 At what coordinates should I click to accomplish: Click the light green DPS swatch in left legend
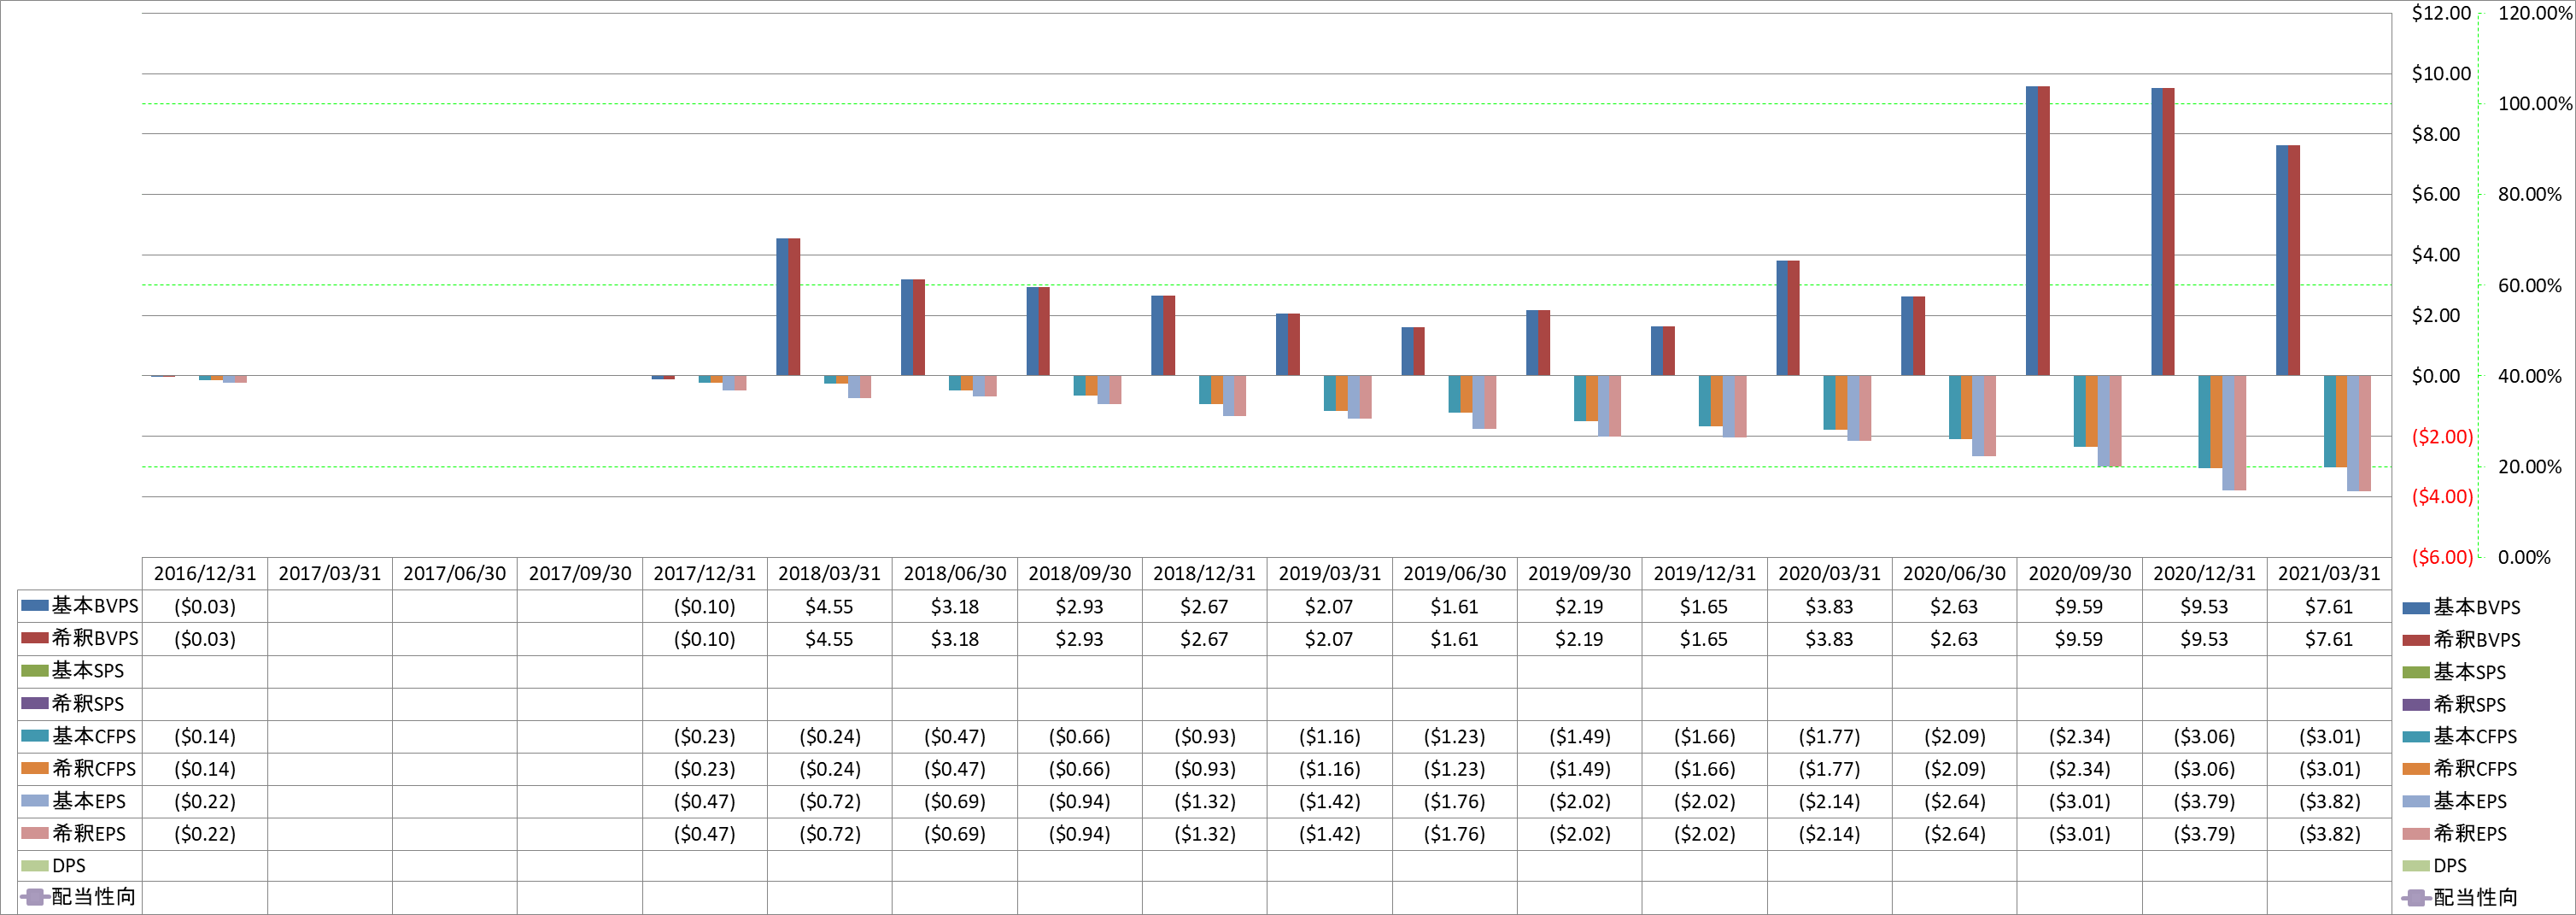35,865
